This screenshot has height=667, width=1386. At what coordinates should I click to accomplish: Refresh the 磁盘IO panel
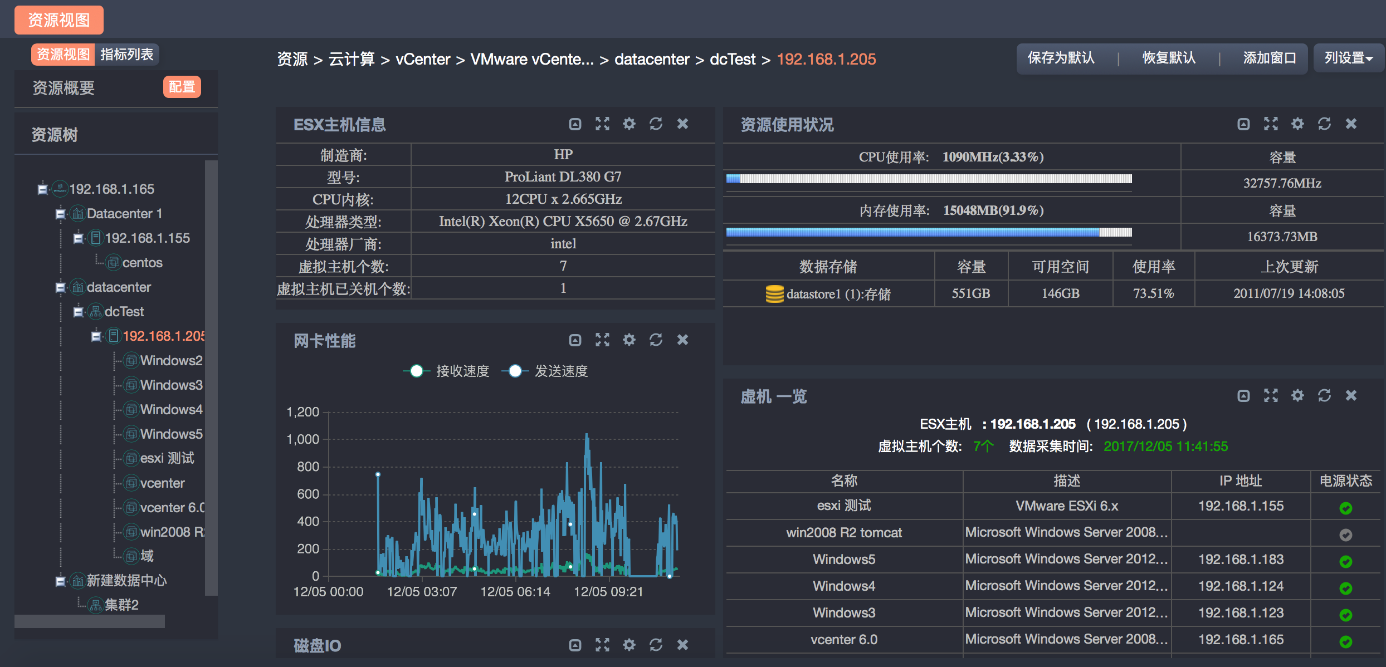(656, 645)
